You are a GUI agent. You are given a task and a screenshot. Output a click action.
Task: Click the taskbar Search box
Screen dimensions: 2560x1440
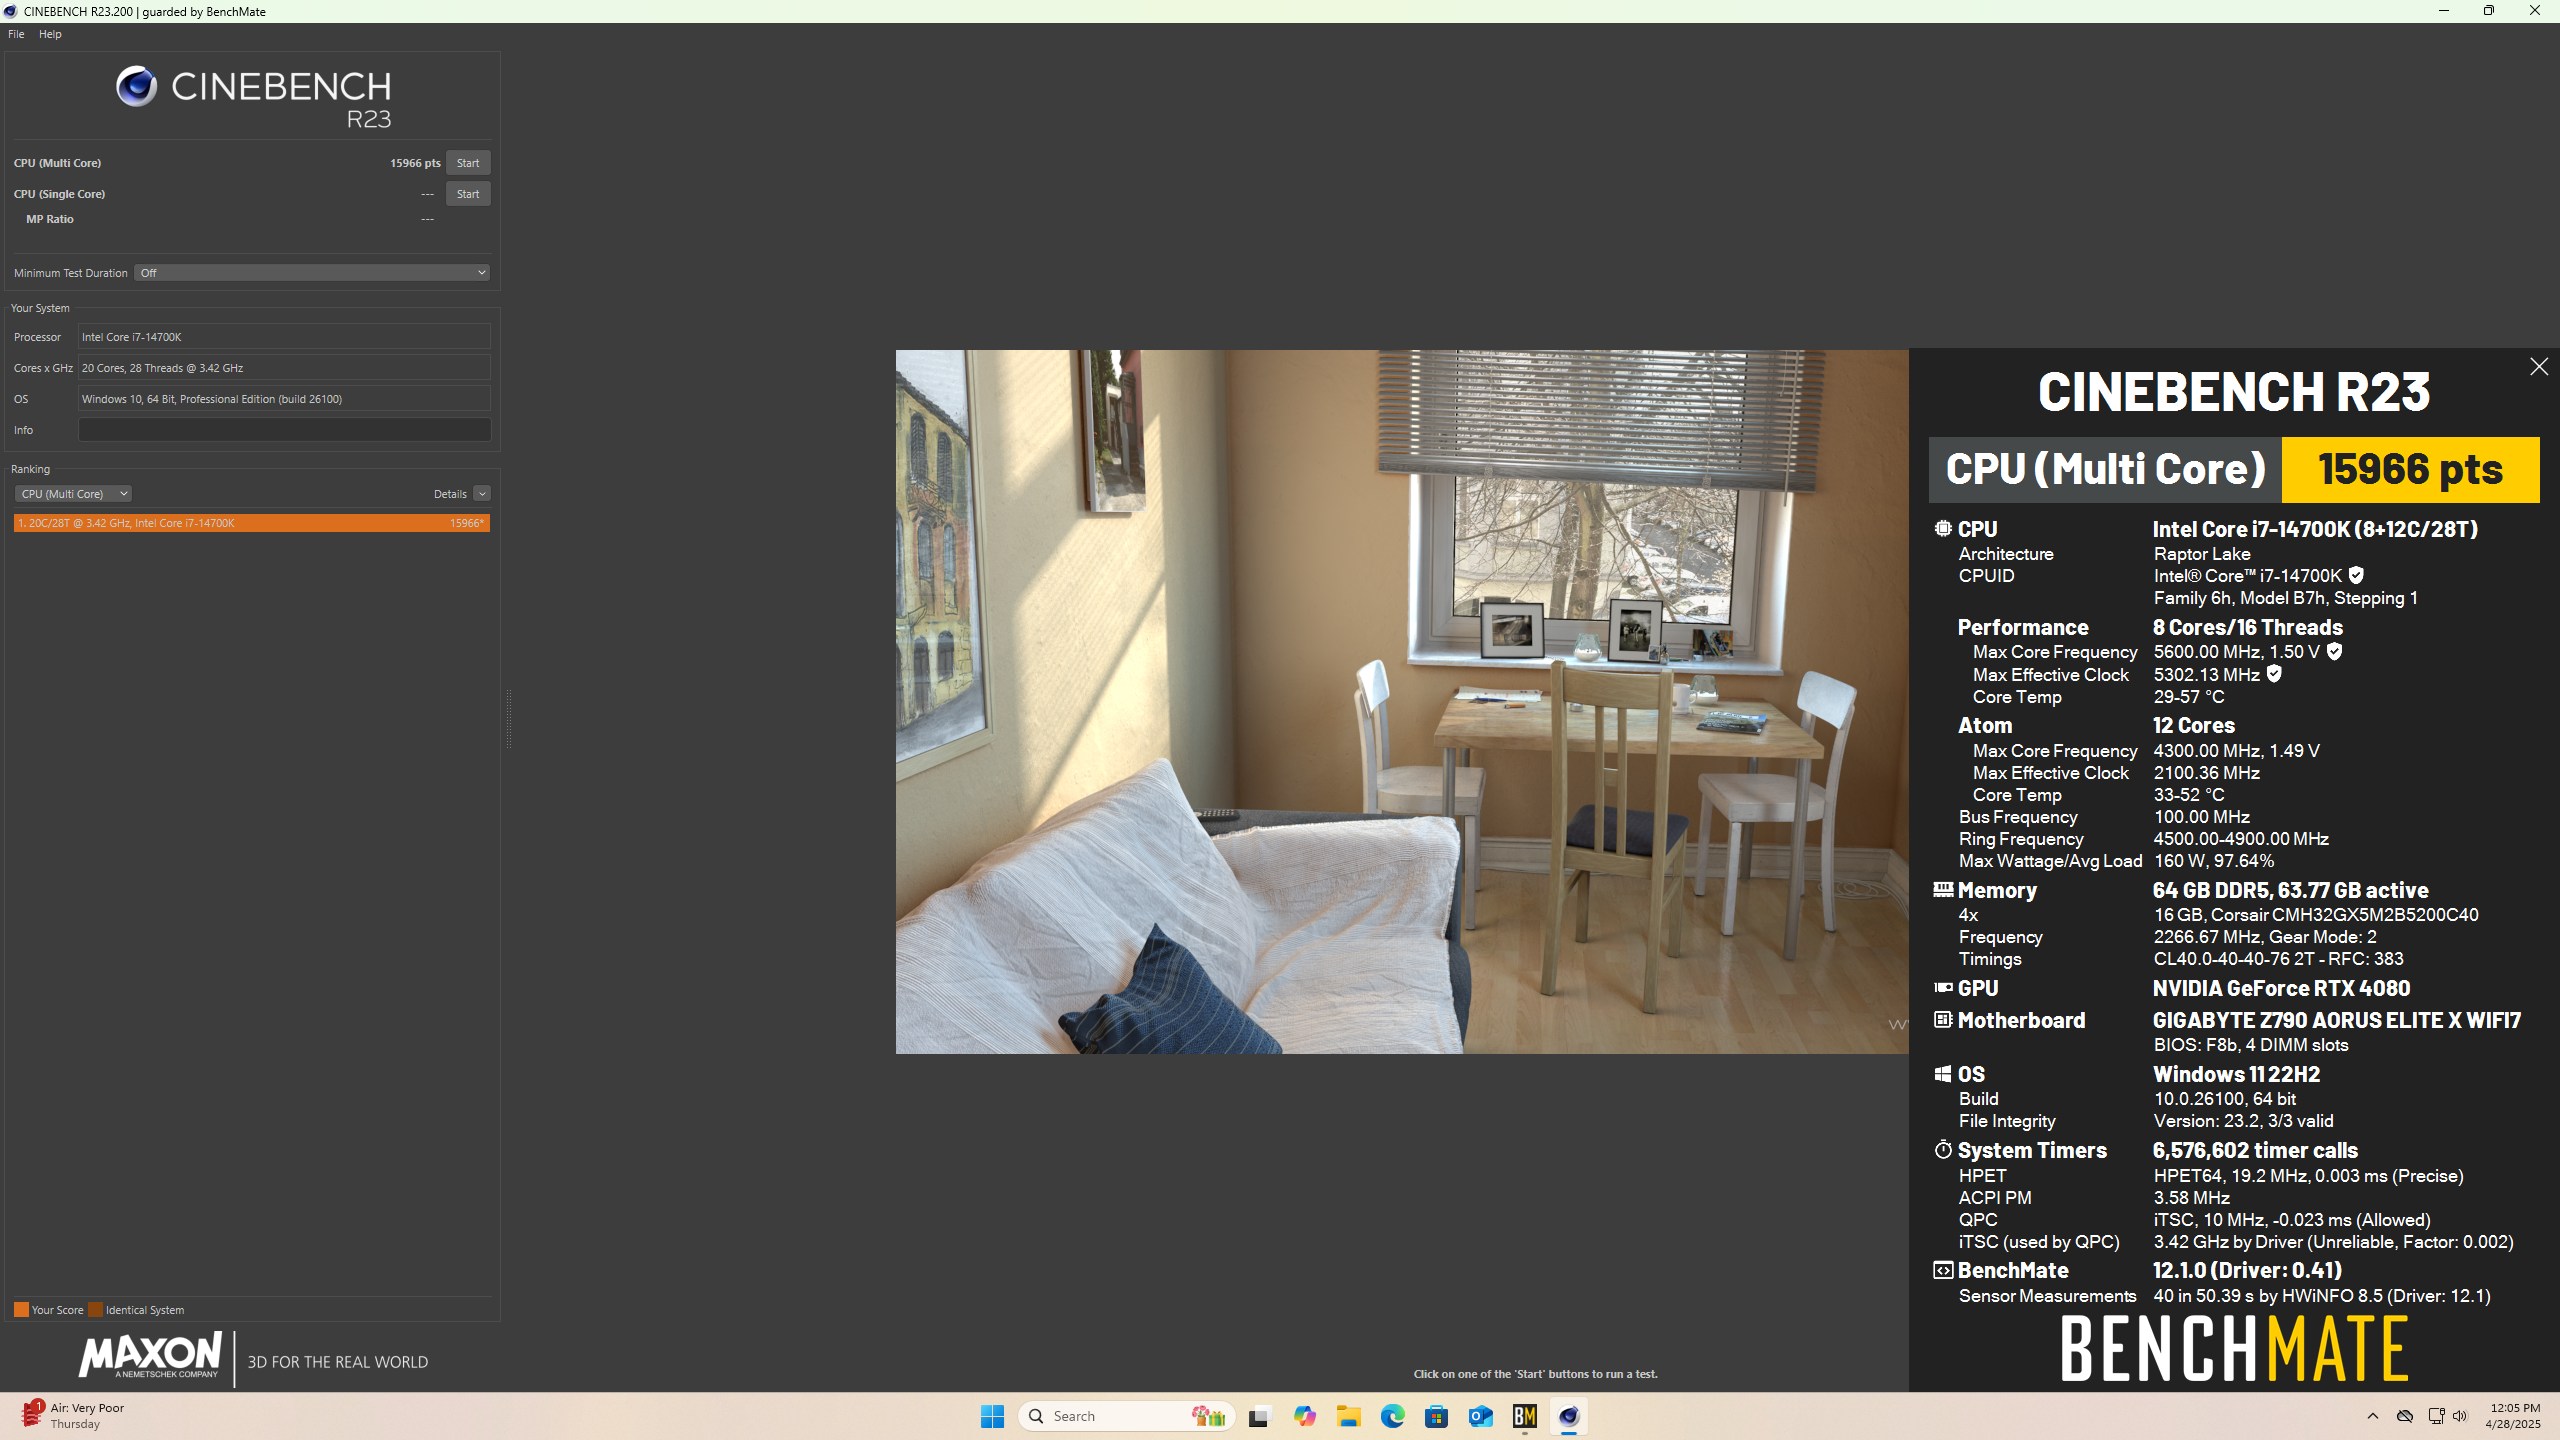coord(1127,1416)
